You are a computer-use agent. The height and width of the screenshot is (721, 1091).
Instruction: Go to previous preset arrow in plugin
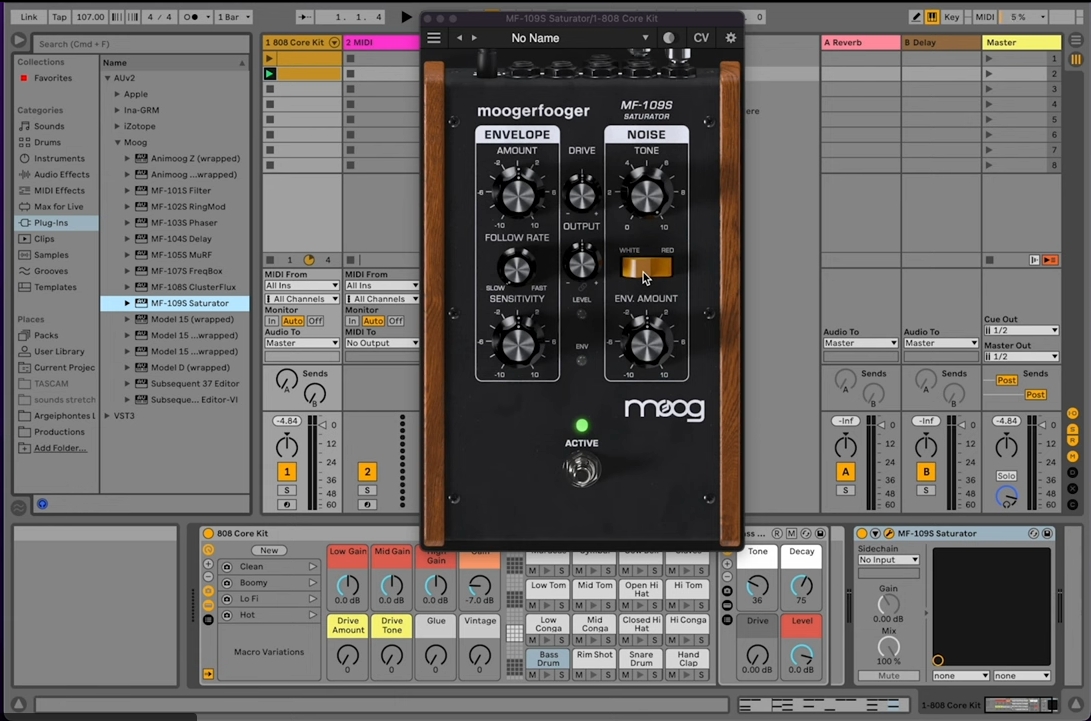click(x=459, y=38)
